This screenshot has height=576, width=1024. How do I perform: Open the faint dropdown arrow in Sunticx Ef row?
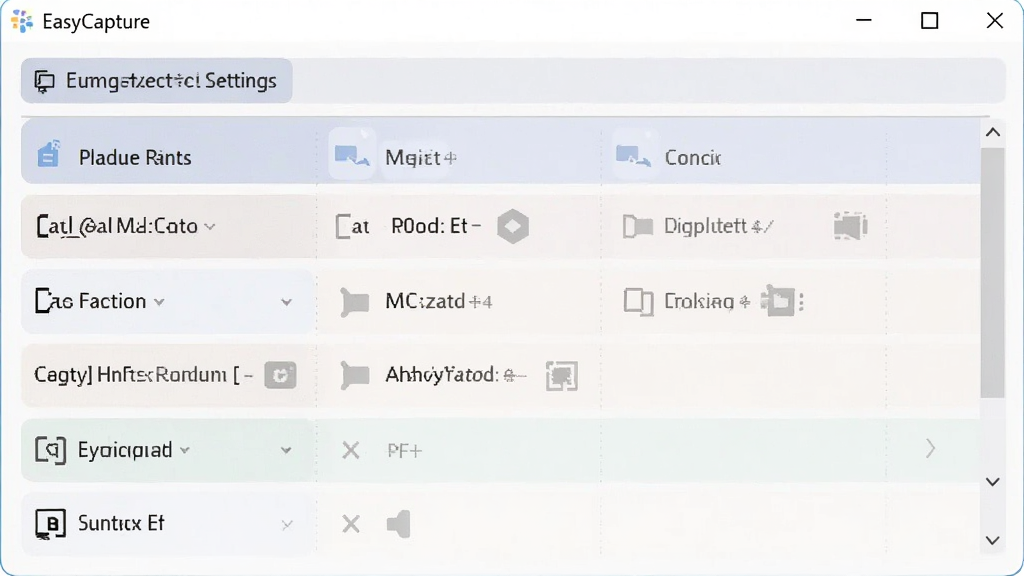coord(287,525)
